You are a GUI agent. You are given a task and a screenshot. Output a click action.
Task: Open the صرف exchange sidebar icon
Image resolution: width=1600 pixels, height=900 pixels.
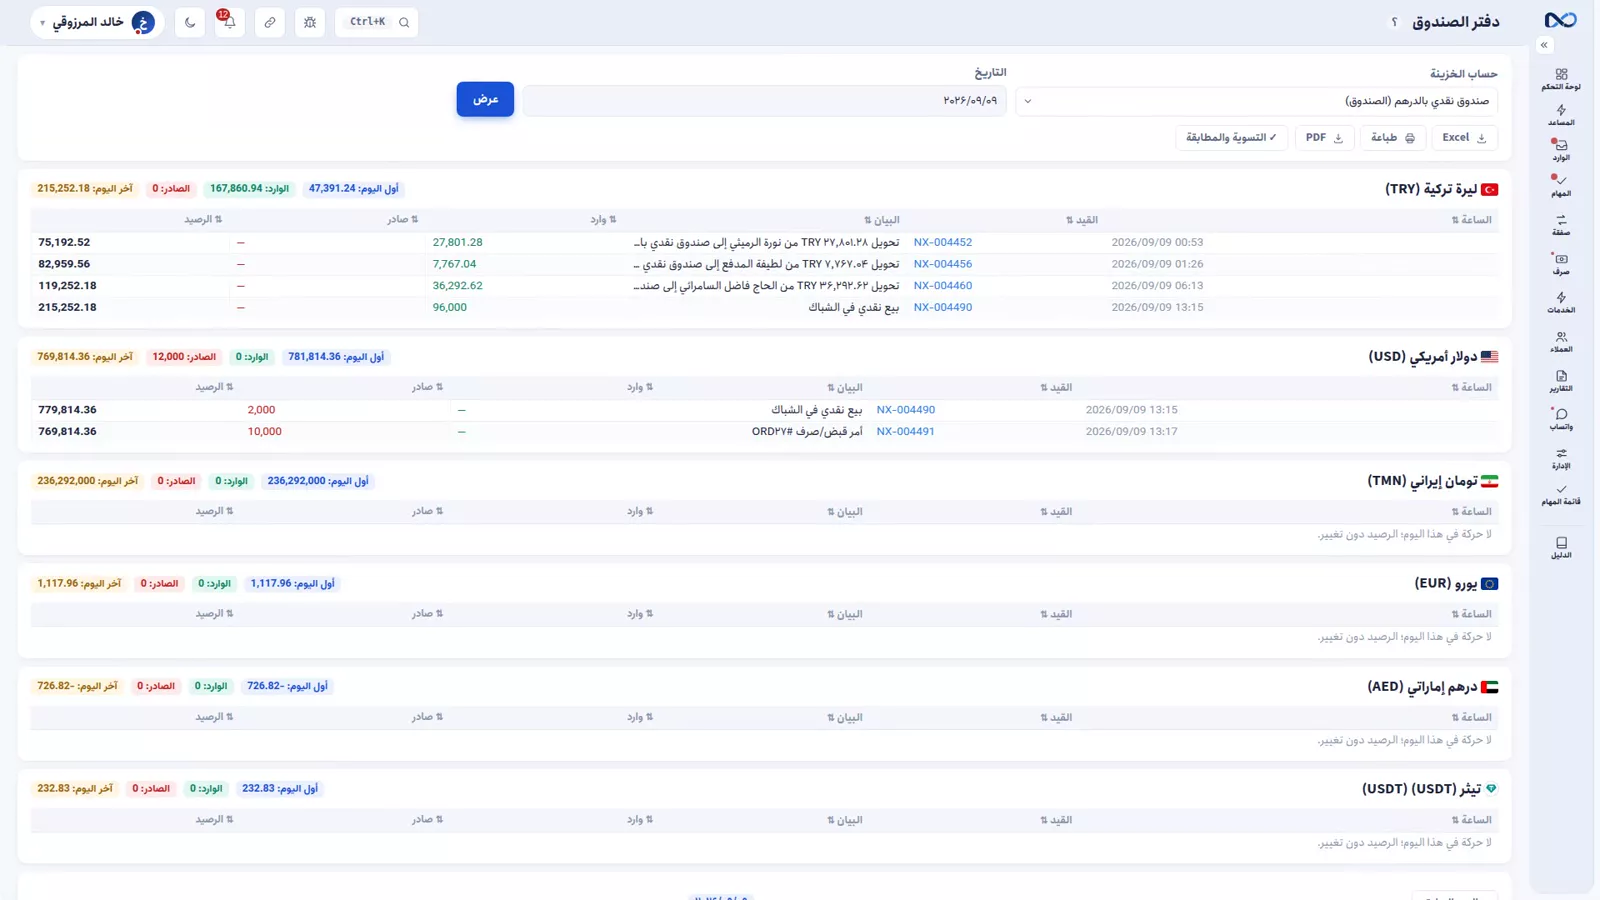click(1561, 264)
